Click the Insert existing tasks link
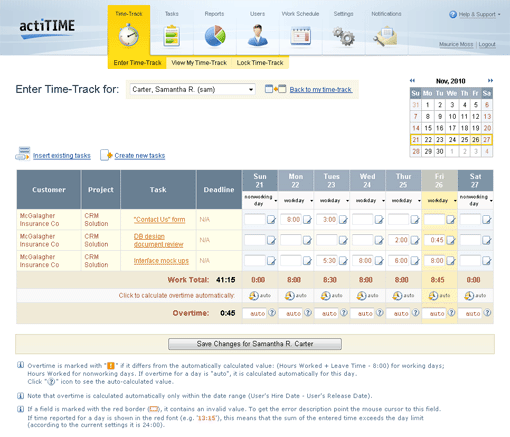Screen dimensions: 510x437 pyautogui.click(x=62, y=156)
